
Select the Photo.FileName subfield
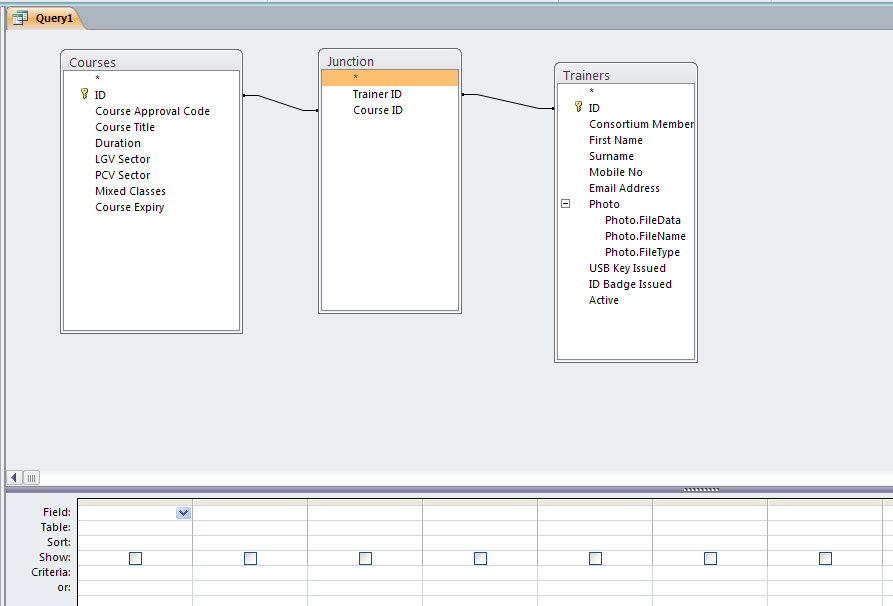tap(645, 236)
